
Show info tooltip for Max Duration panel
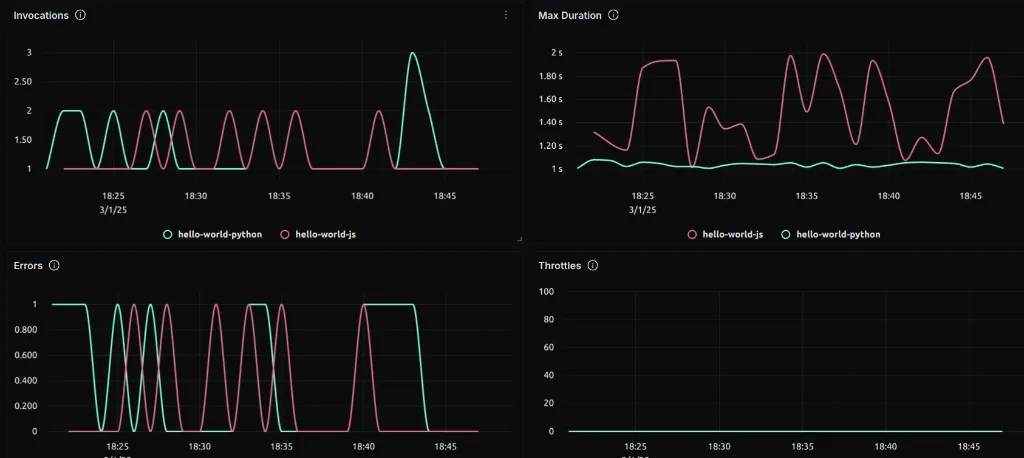tap(613, 15)
